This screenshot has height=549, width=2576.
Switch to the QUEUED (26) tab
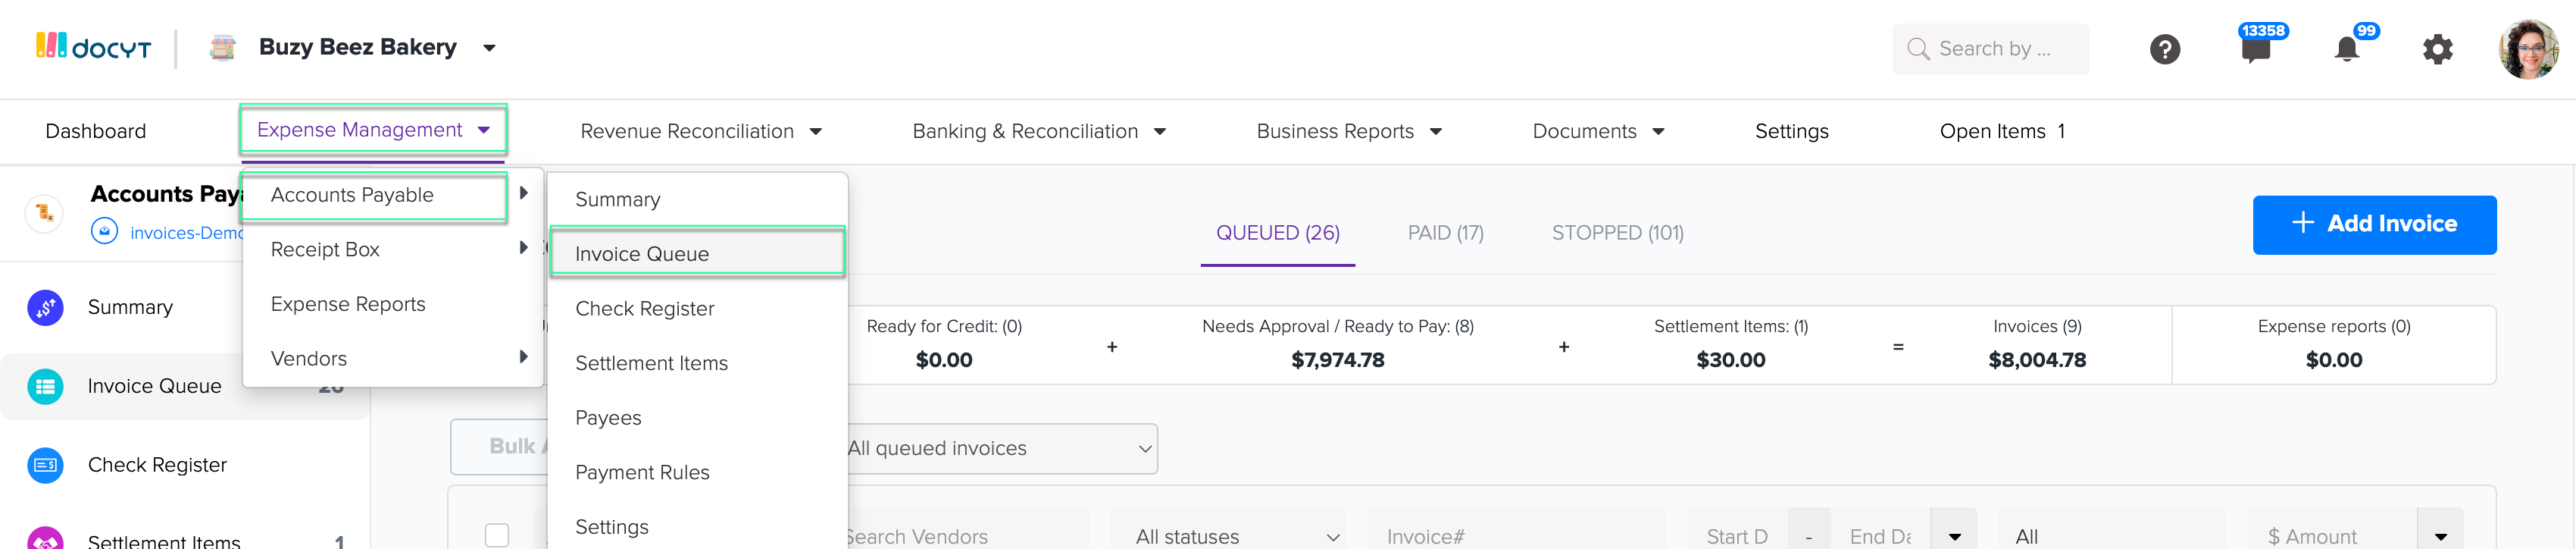1277,233
